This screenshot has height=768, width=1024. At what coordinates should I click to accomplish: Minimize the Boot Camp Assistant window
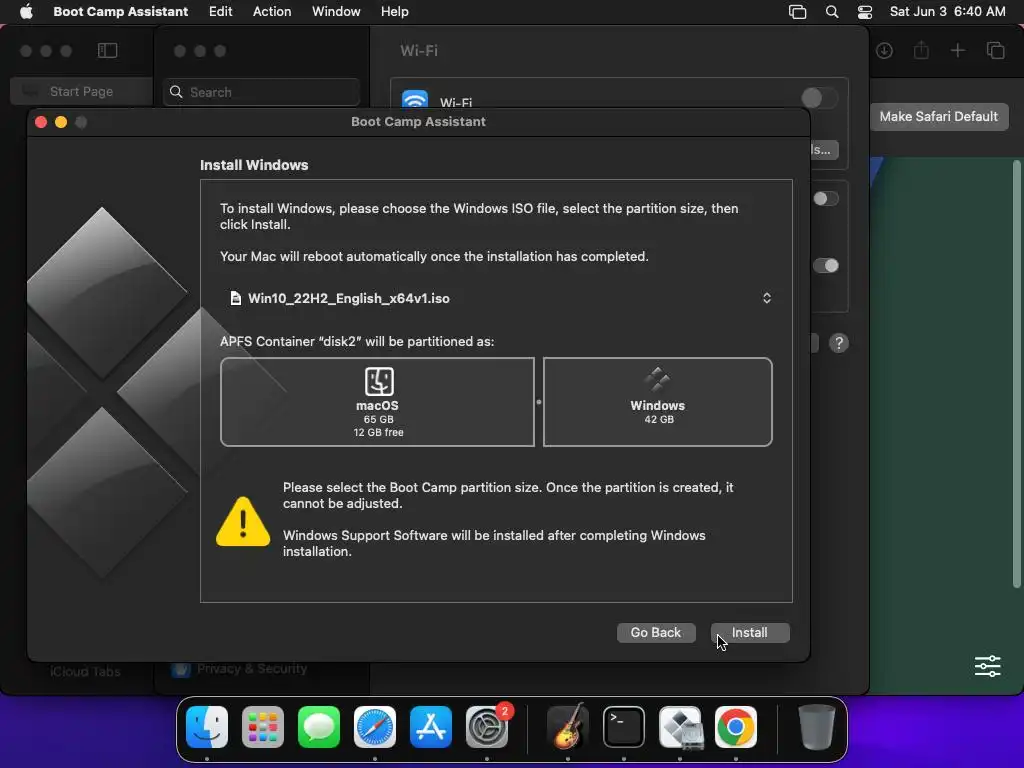pos(61,122)
